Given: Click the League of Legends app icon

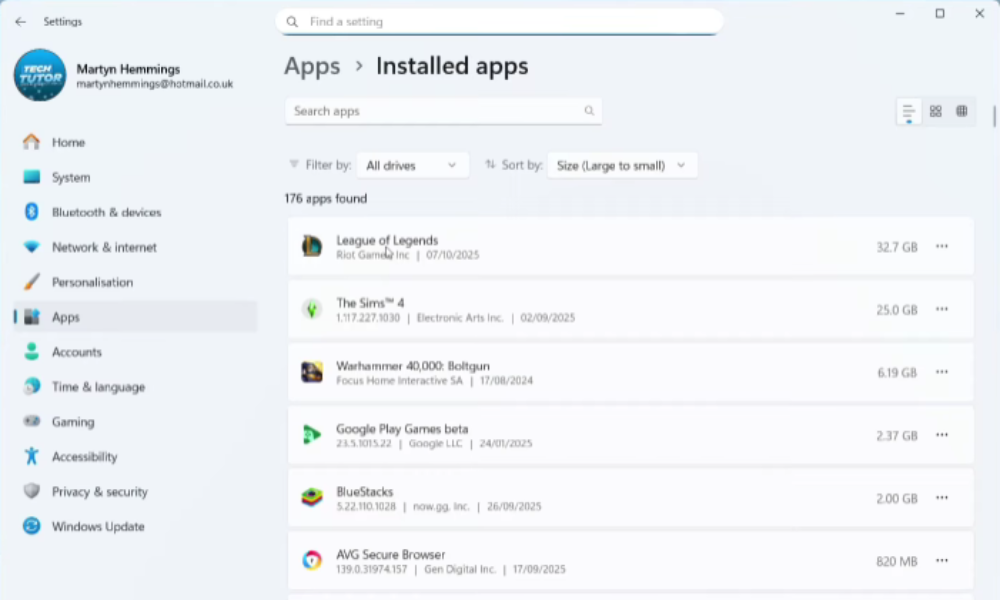Looking at the screenshot, I should 312,247.
